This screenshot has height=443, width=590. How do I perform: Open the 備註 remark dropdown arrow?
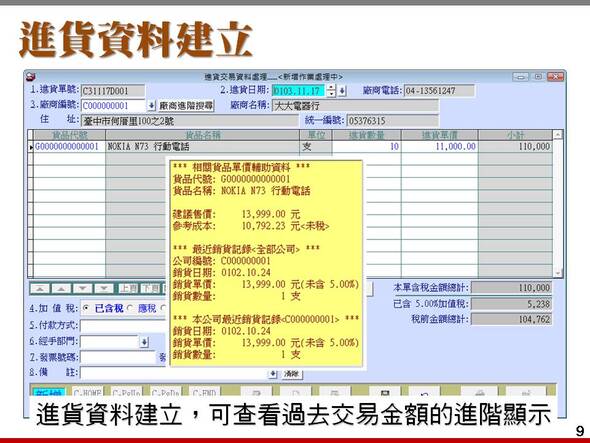point(272,374)
